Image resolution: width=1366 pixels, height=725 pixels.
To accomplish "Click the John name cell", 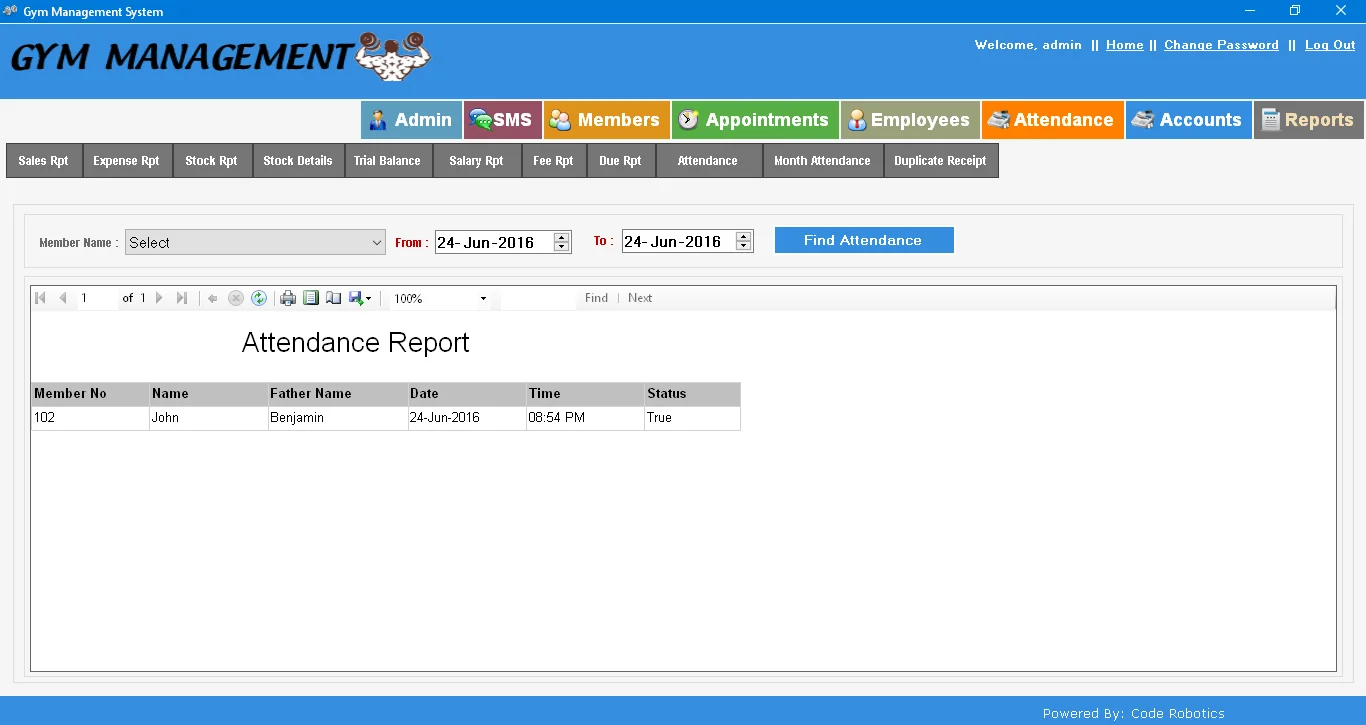I will click(208, 418).
